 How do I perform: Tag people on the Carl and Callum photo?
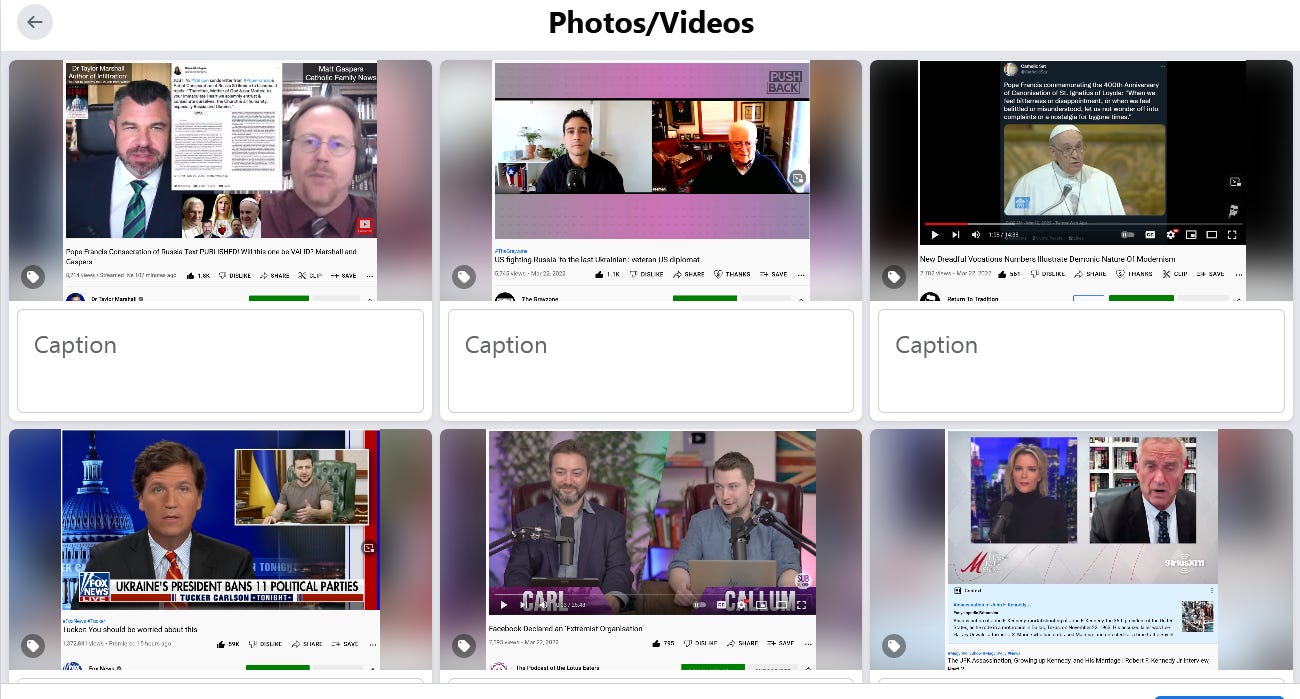(x=464, y=646)
